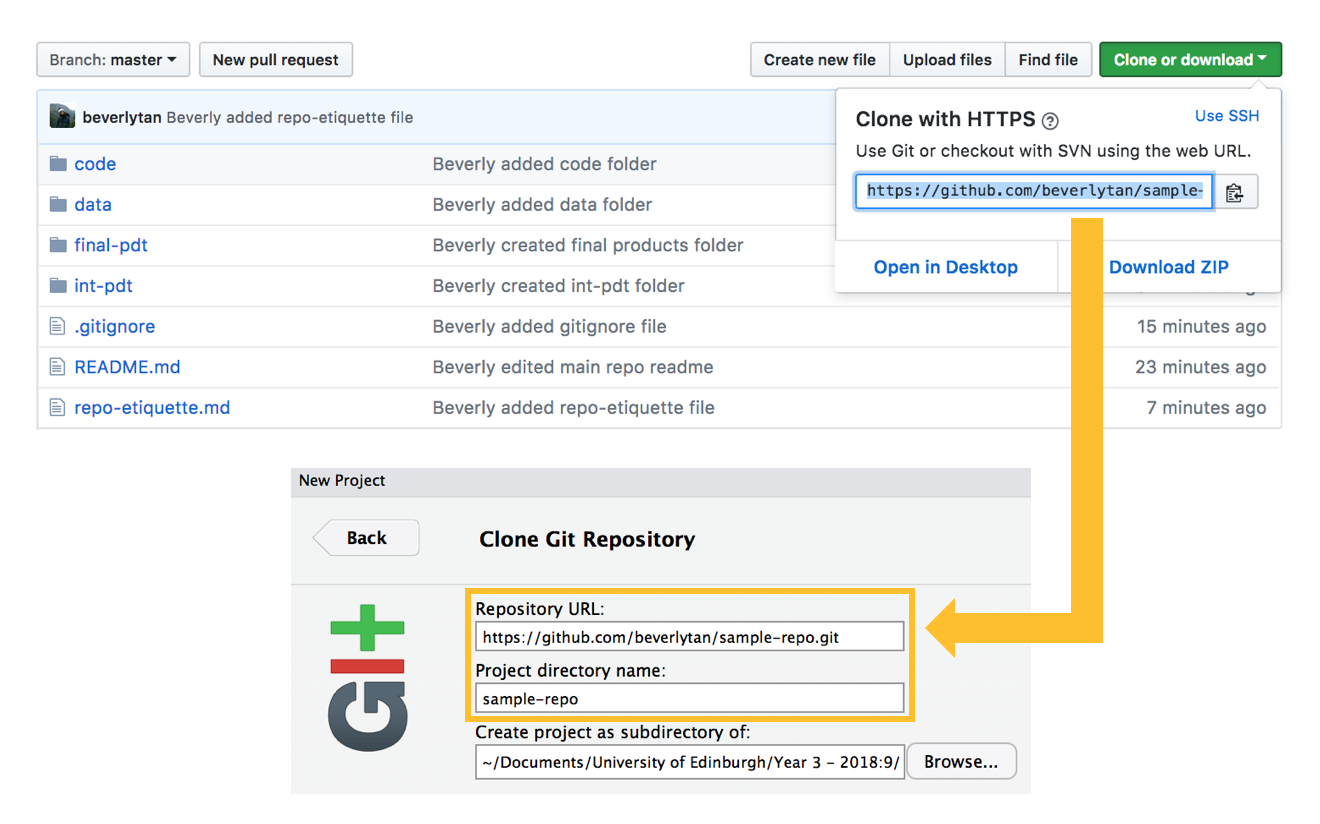The image size is (1320, 824).
Task: Browse for a project subdirectory
Action: pyautogui.click(x=960, y=761)
